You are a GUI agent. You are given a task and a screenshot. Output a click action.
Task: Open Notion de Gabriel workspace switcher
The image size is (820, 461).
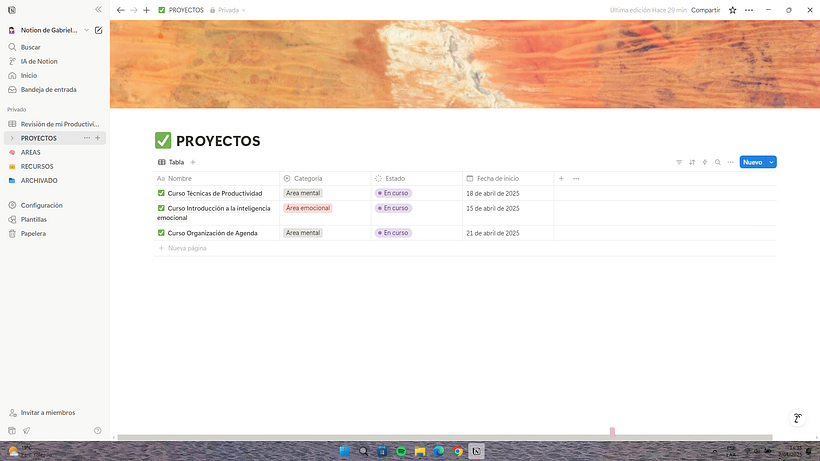[49, 30]
